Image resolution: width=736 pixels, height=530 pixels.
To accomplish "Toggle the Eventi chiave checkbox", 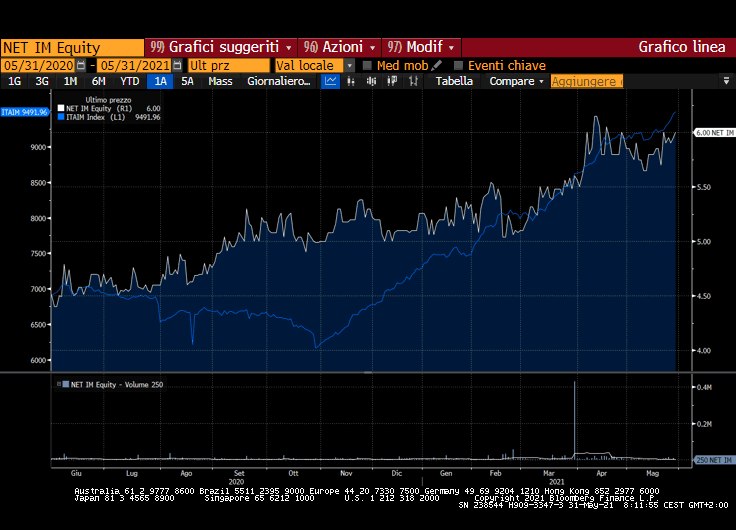I will coord(459,65).
